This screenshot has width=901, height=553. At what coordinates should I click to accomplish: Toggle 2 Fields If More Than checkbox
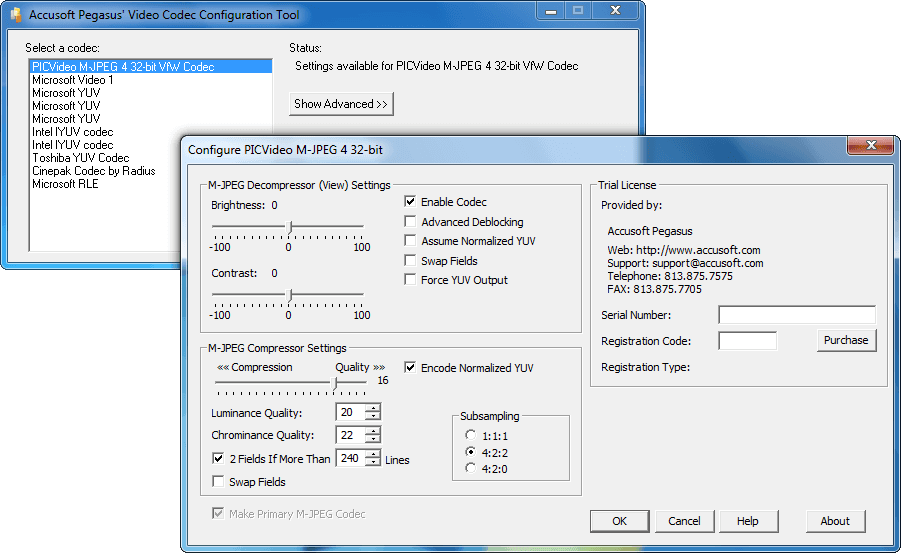218,458
